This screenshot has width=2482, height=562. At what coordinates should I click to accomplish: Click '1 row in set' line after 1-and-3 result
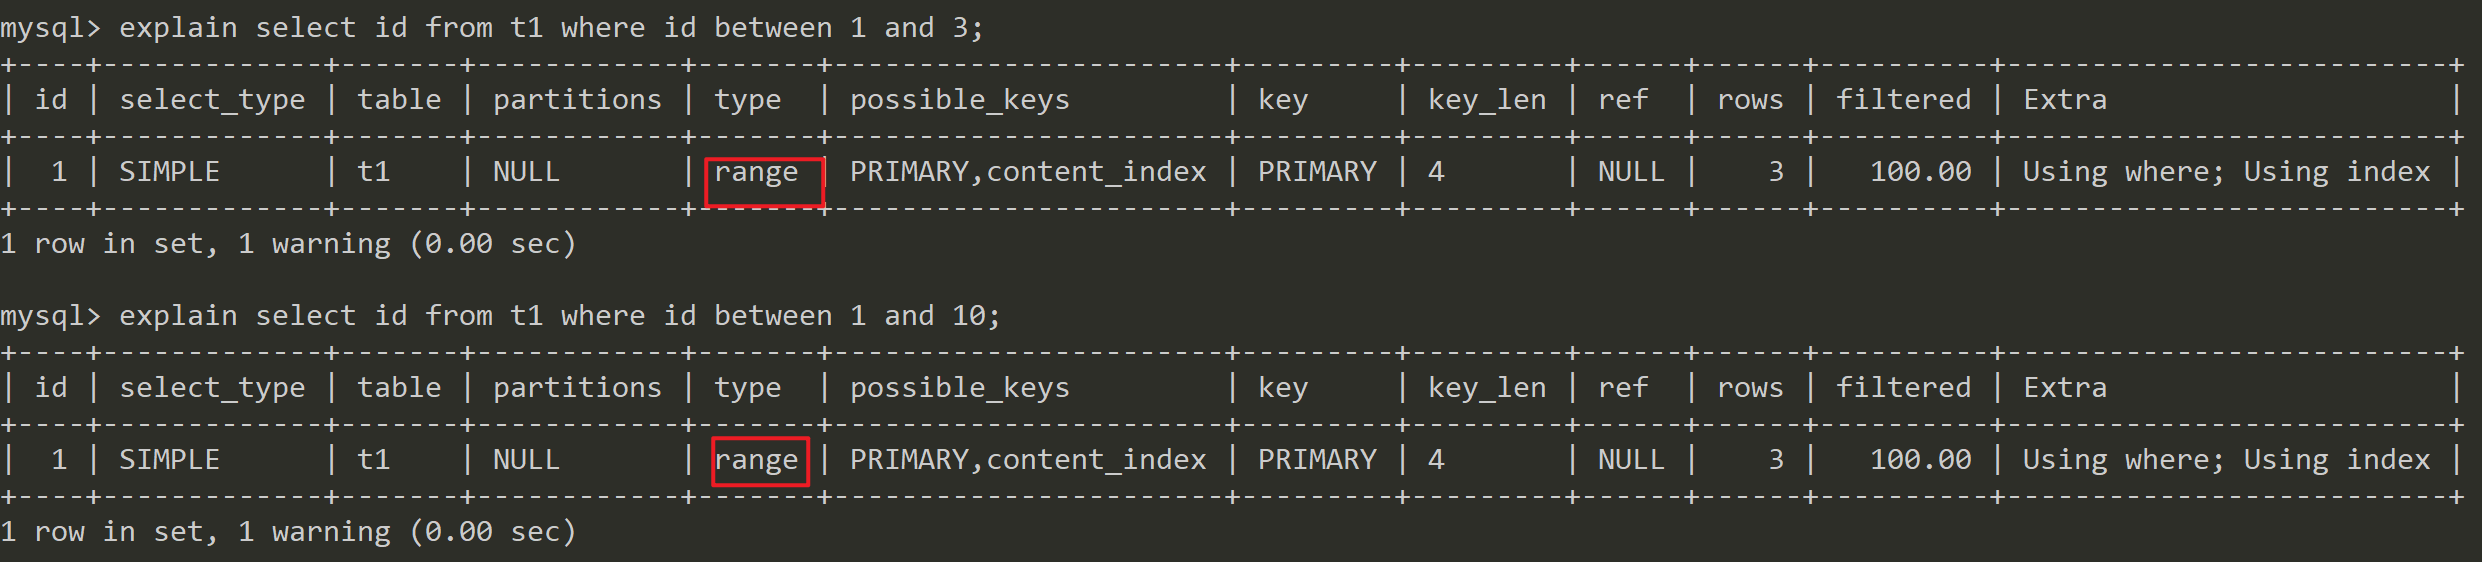pos(288,244)
